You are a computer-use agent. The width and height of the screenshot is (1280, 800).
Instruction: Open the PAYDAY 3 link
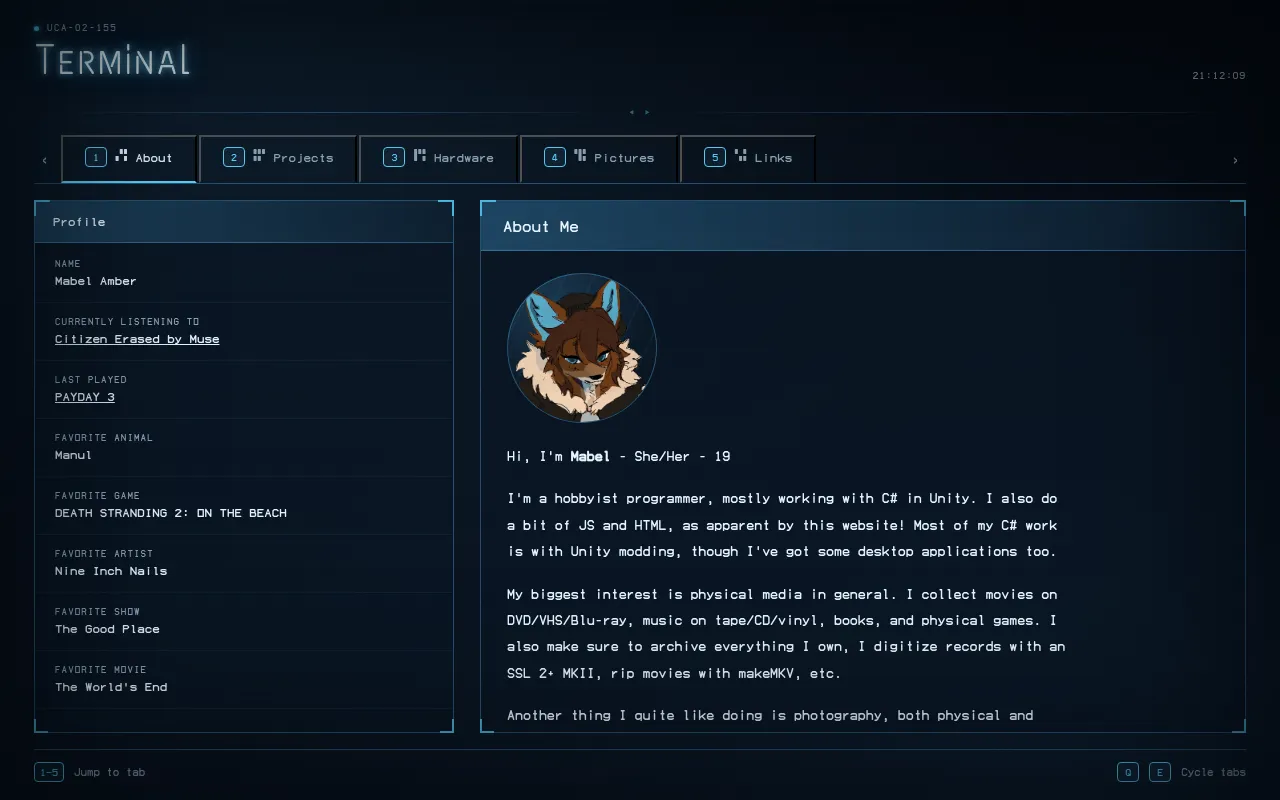(85, 397)
